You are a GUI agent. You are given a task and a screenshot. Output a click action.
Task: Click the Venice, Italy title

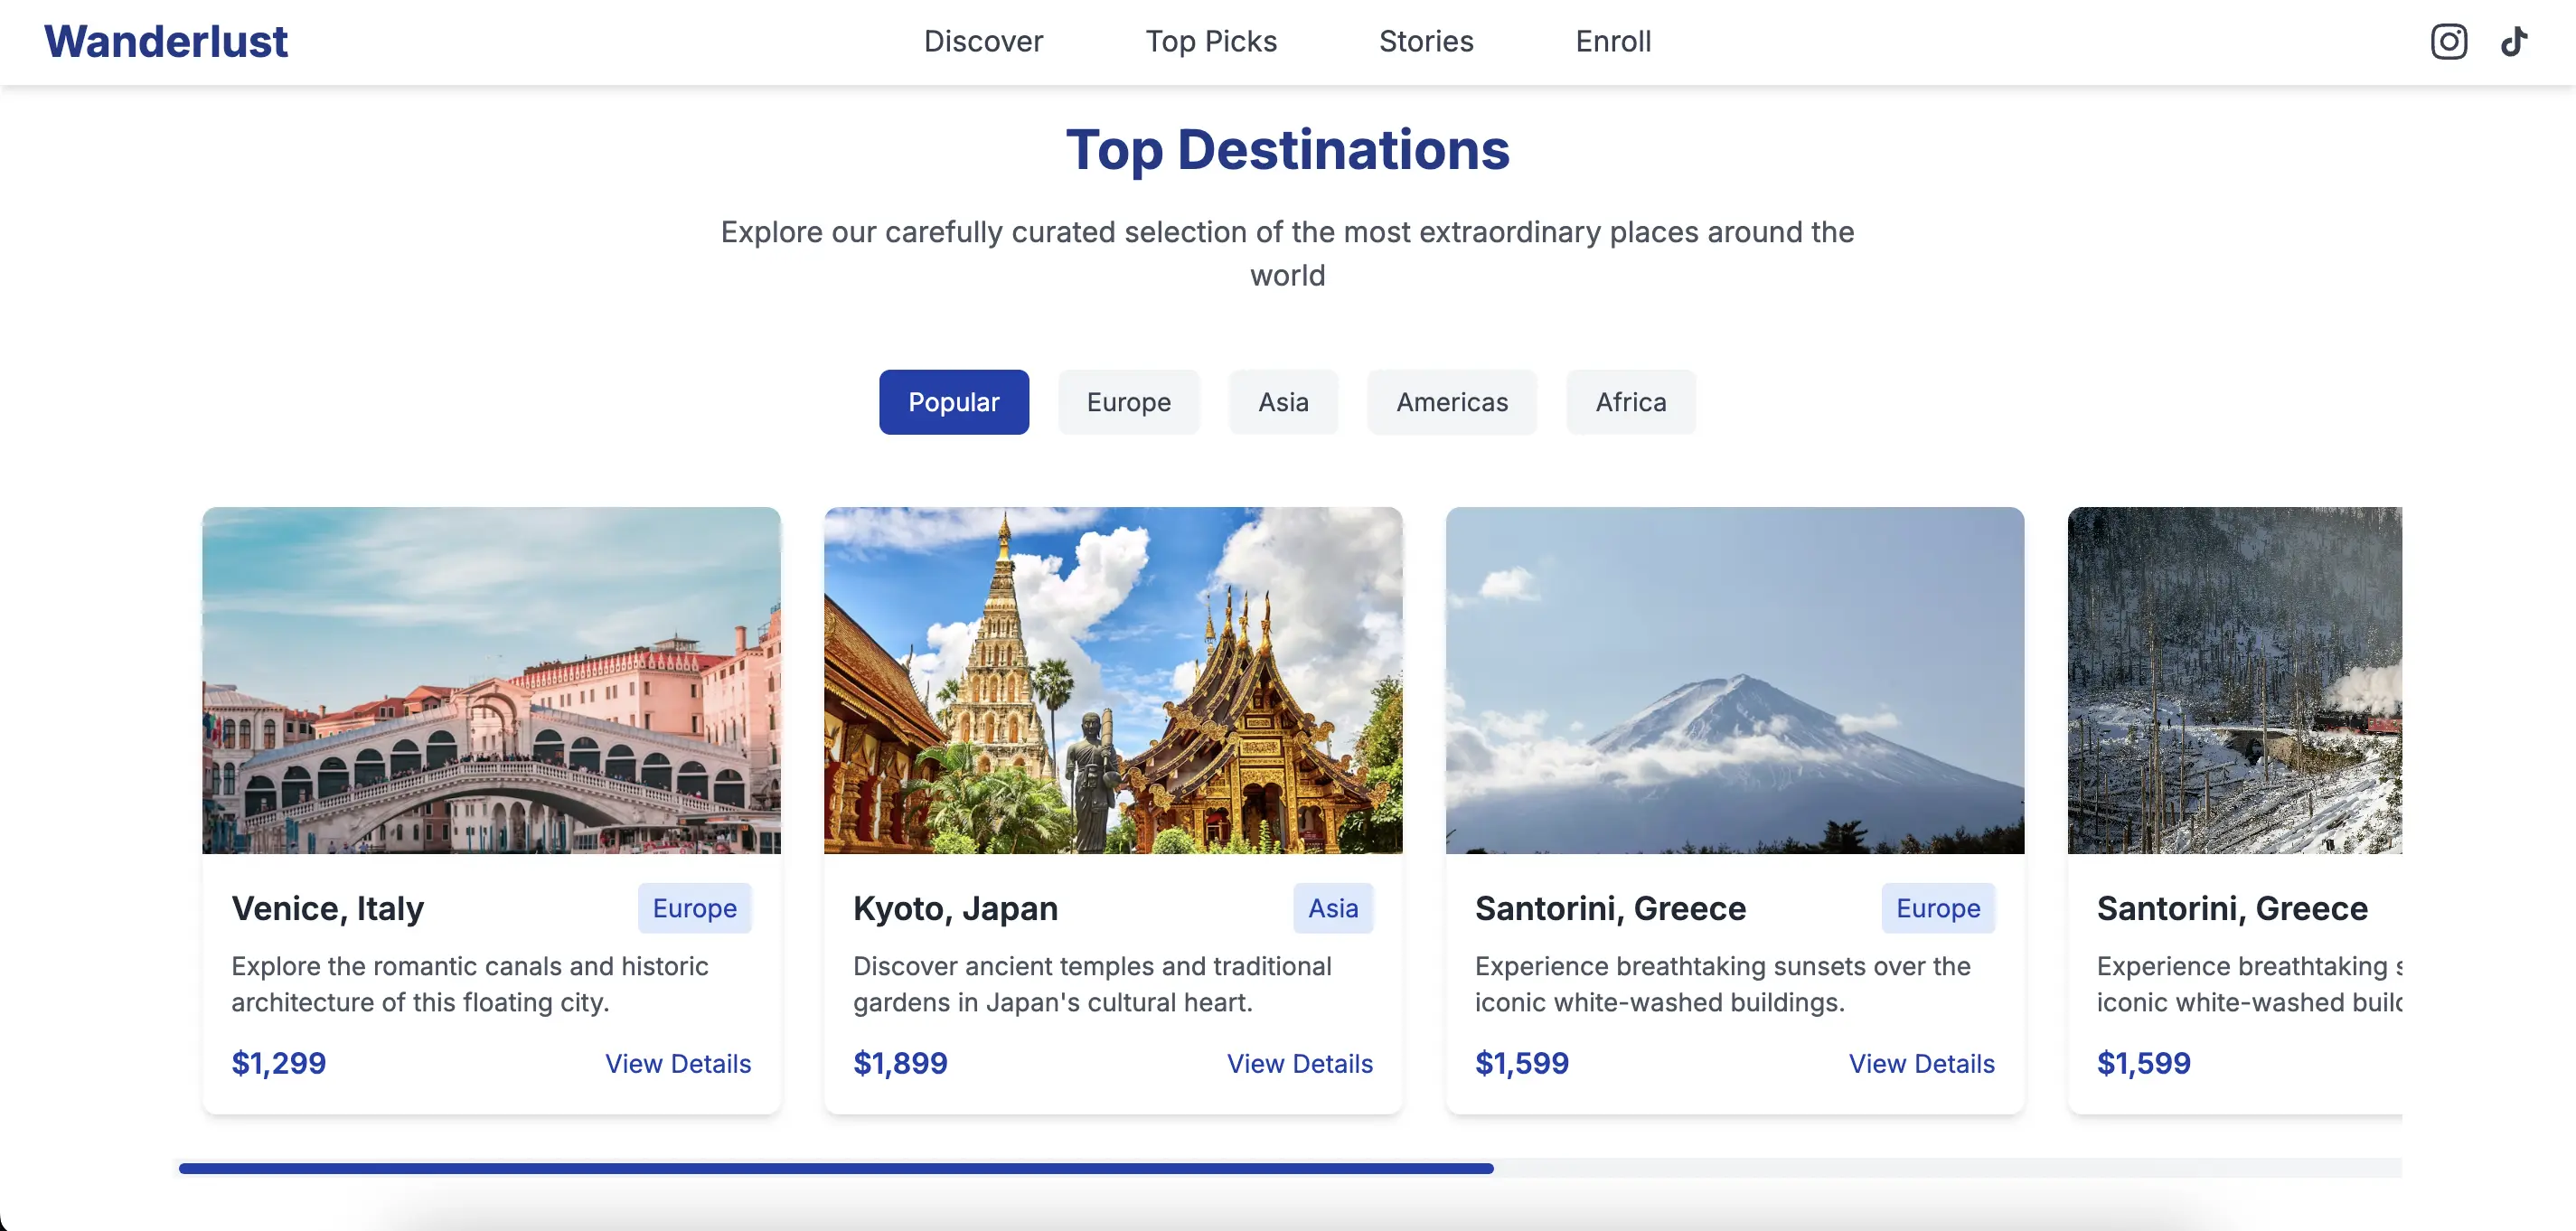pos(328,908)
